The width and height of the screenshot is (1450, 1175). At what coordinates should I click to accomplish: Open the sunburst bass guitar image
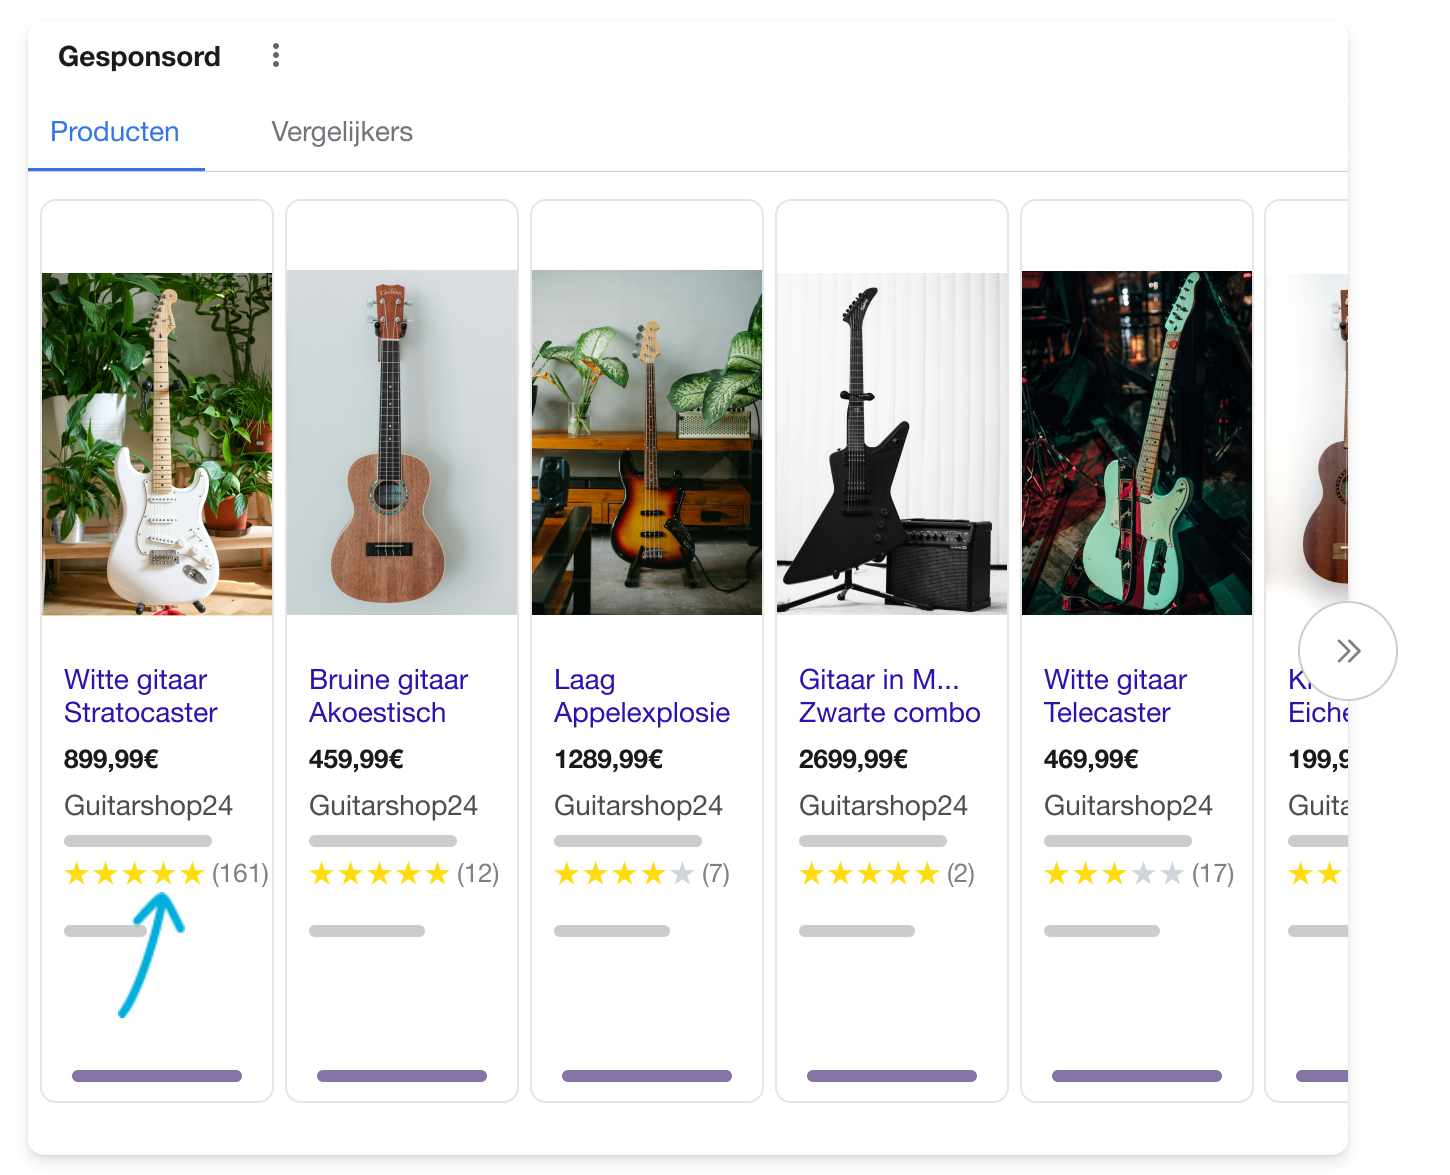coord(647,444)
